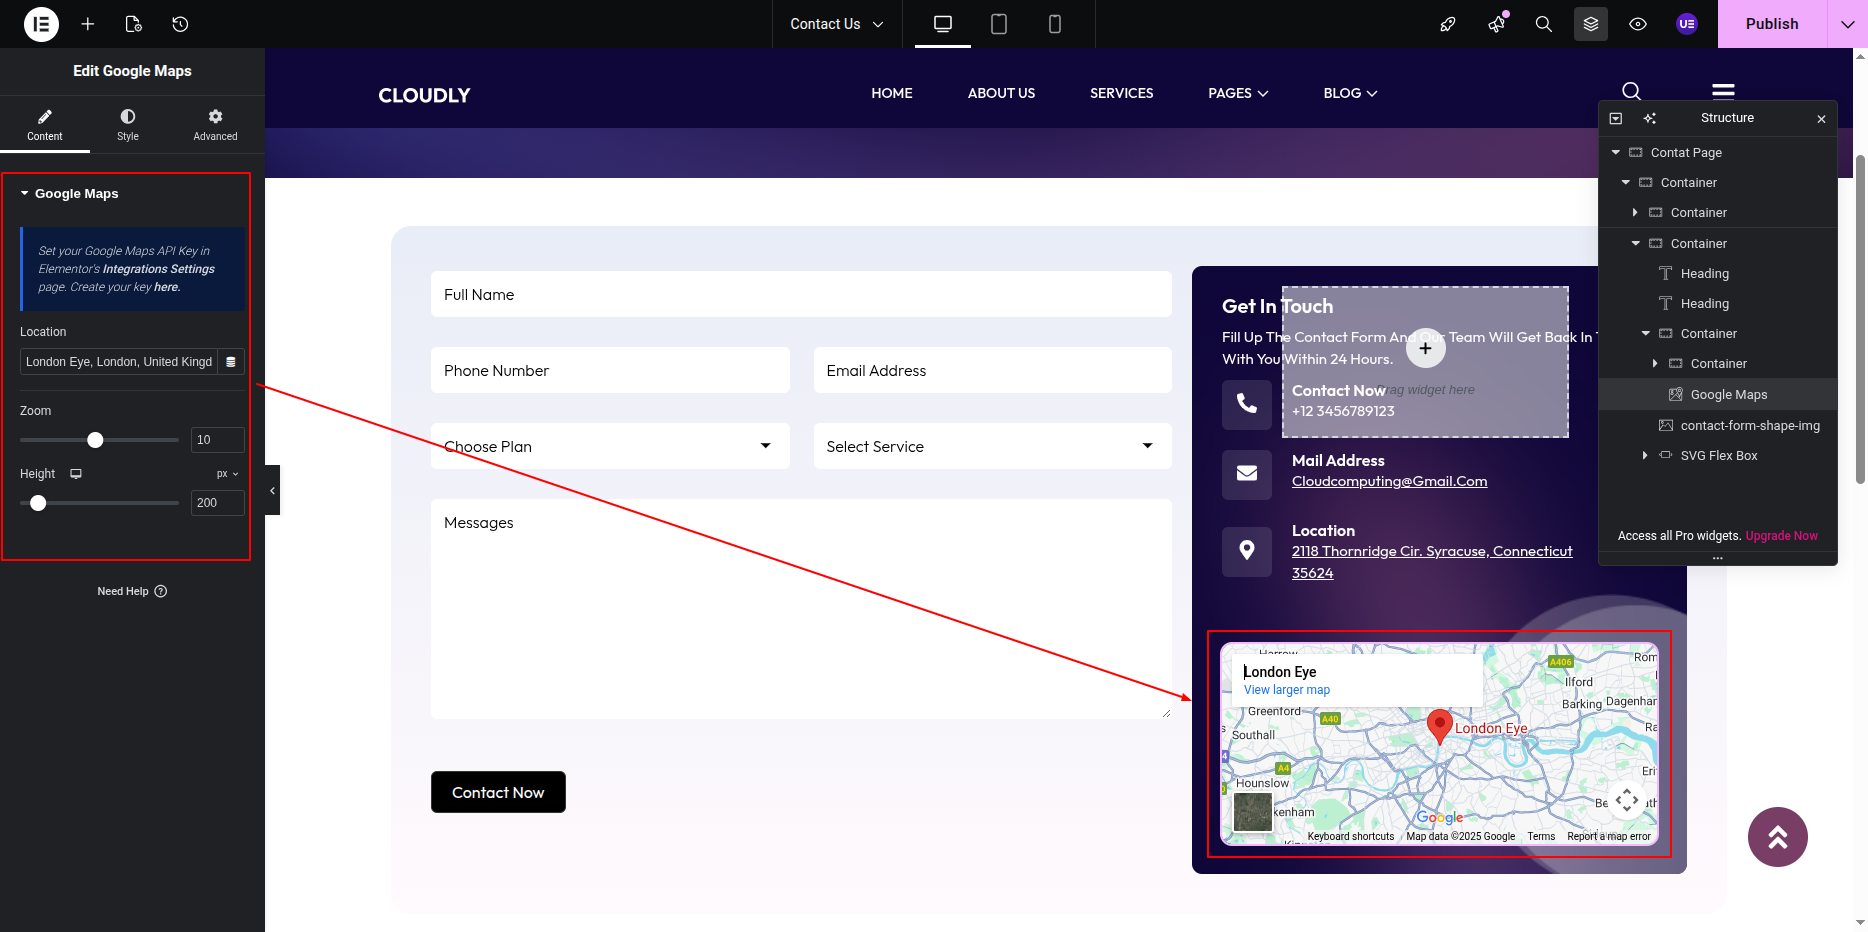The height and width of the screenshot is (932, 1868).
Task: Open the Elementor logo menu
Action: tap(41, 24)
